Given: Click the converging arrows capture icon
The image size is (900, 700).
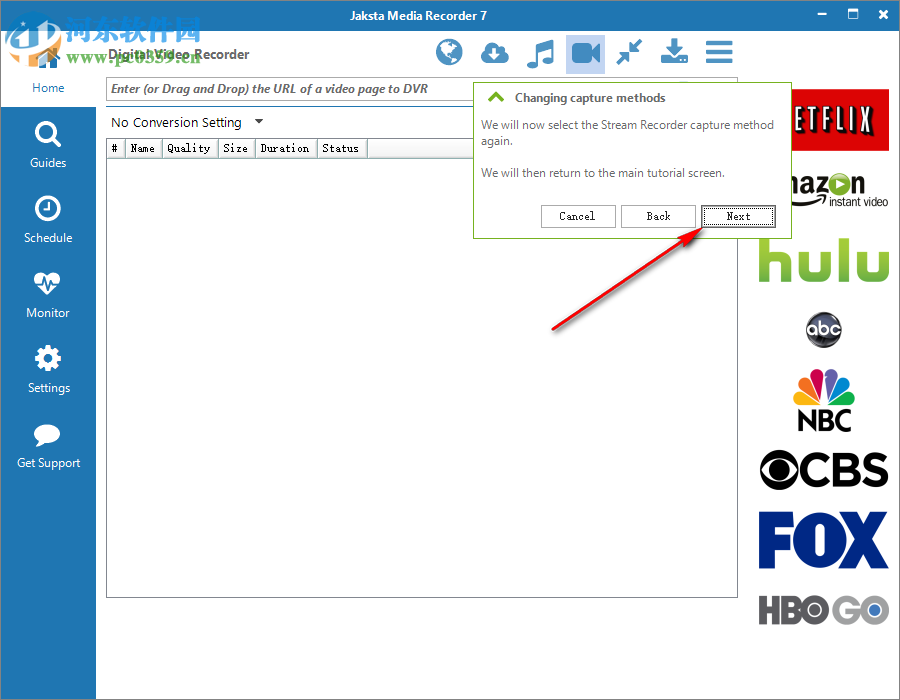Looking at the screenshot, I should (x=629, y=52).
